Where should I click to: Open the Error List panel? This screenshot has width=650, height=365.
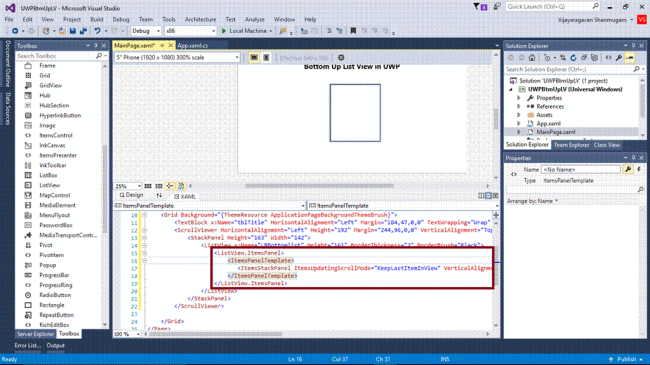[27, 346]
